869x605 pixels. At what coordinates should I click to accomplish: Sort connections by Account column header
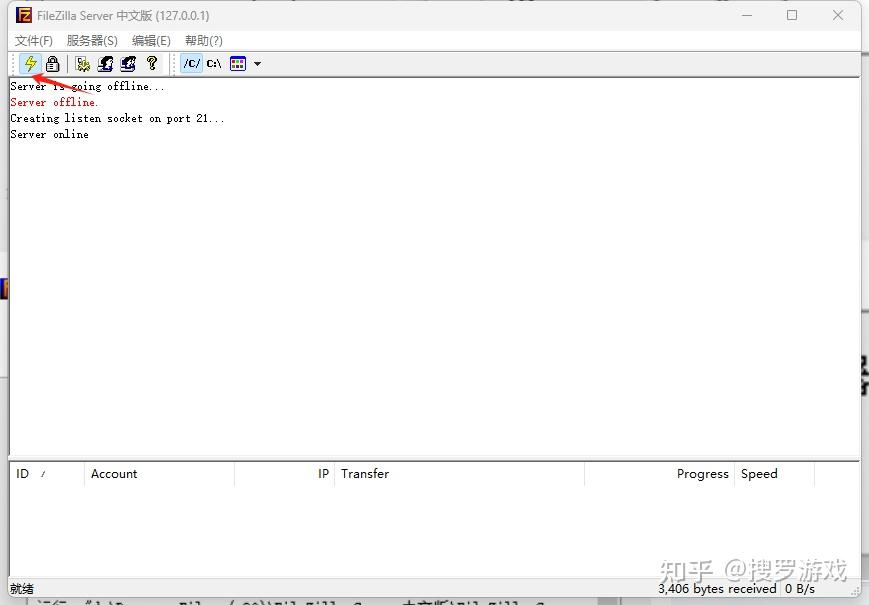pos(160,474)
